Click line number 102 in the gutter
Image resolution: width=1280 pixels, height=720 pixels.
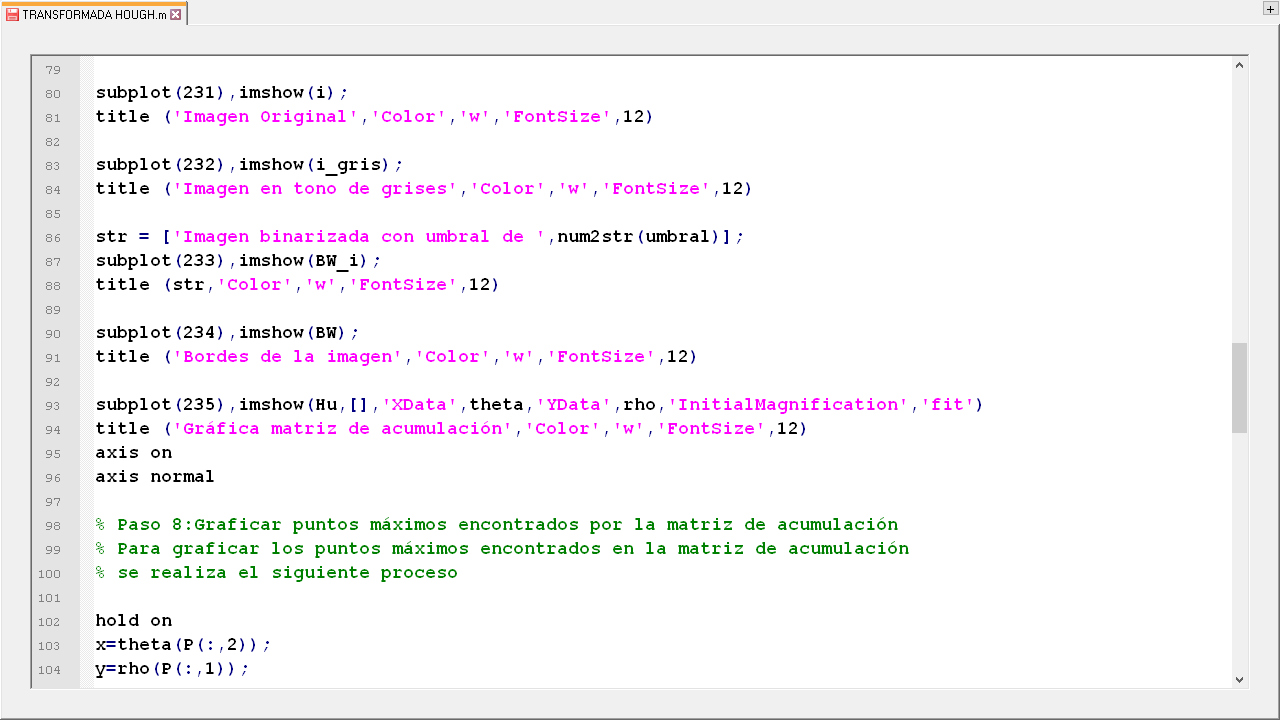tap(49, 621)
